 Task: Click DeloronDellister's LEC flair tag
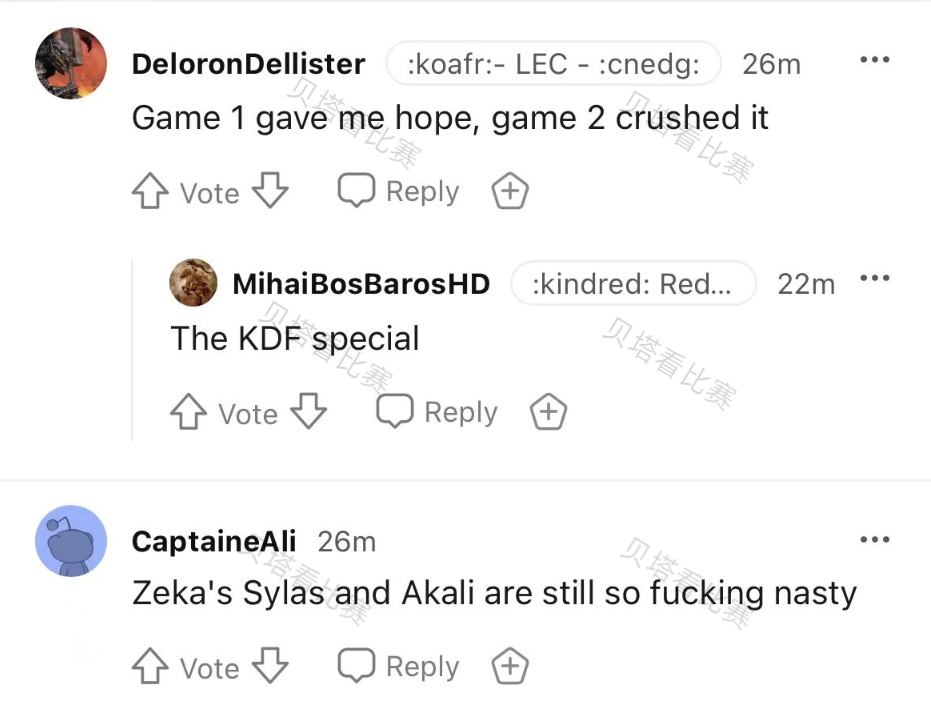[x=553, y=64]
